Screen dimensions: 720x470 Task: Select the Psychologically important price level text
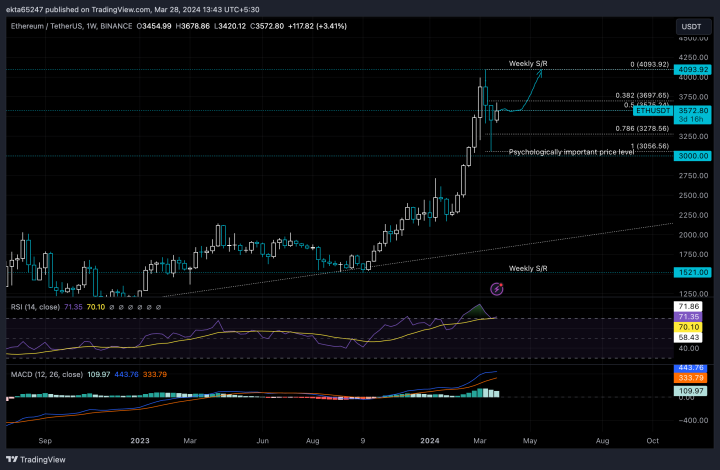point(571,152)
